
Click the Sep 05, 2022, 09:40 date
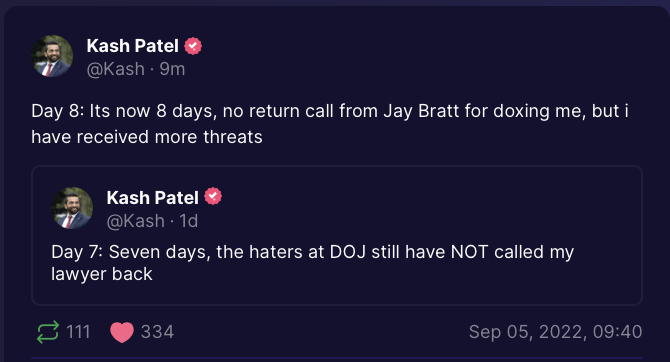[555, 332]
